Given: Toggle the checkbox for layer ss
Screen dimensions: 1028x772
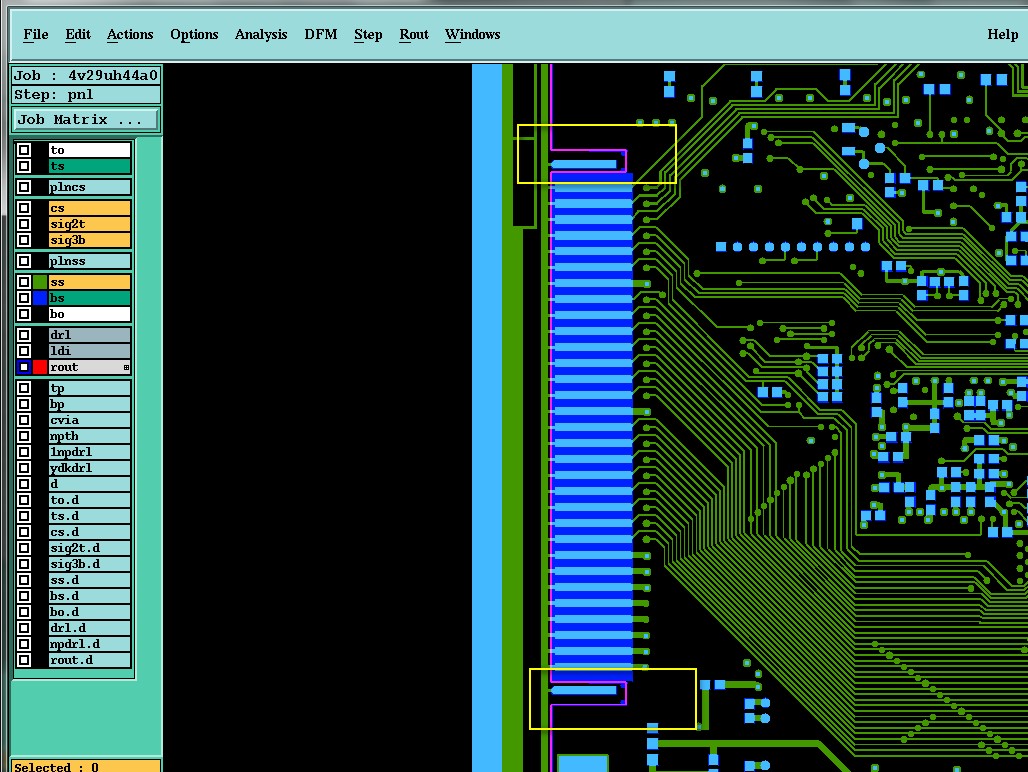Looking at the screenshot, I should pos(24,282).
